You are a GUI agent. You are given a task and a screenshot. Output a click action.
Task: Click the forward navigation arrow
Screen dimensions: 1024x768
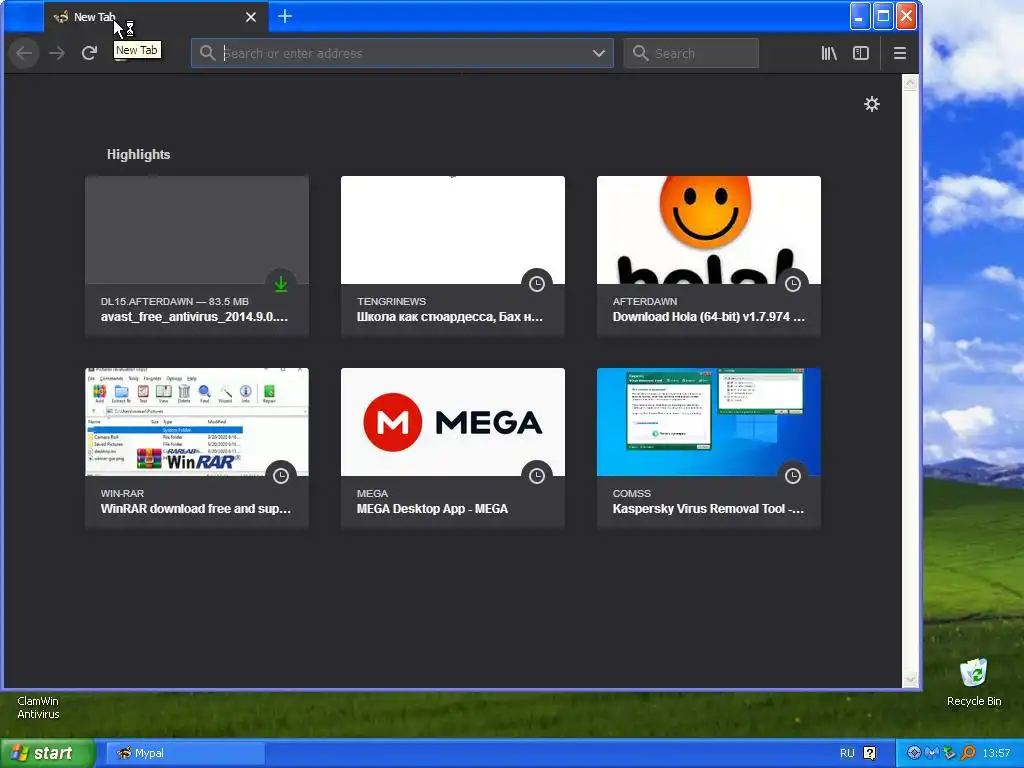click(x=57, y=53)
